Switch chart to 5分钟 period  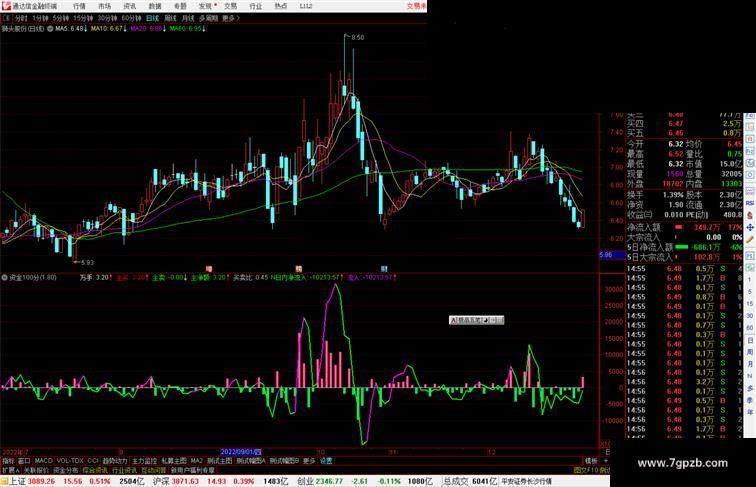[61, 18]
